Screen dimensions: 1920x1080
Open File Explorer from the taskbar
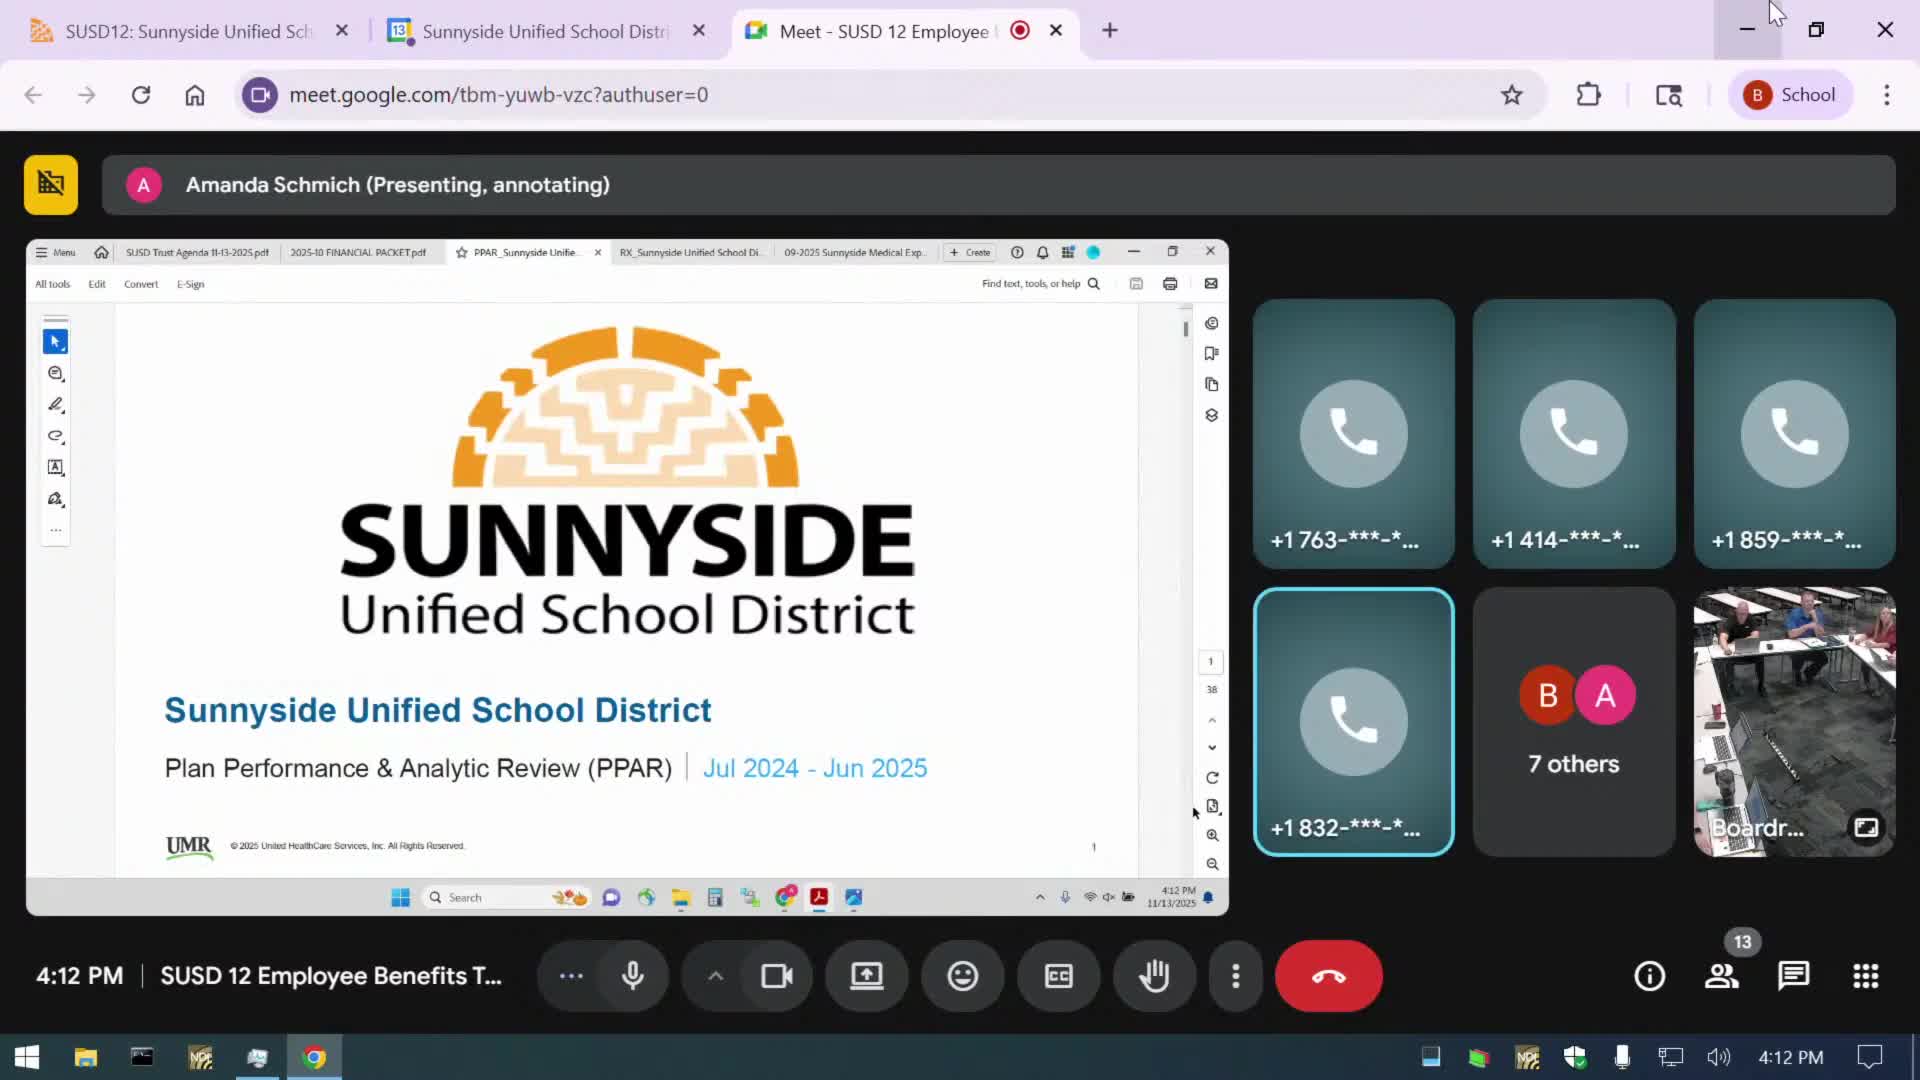click(x=86, y=1057)
